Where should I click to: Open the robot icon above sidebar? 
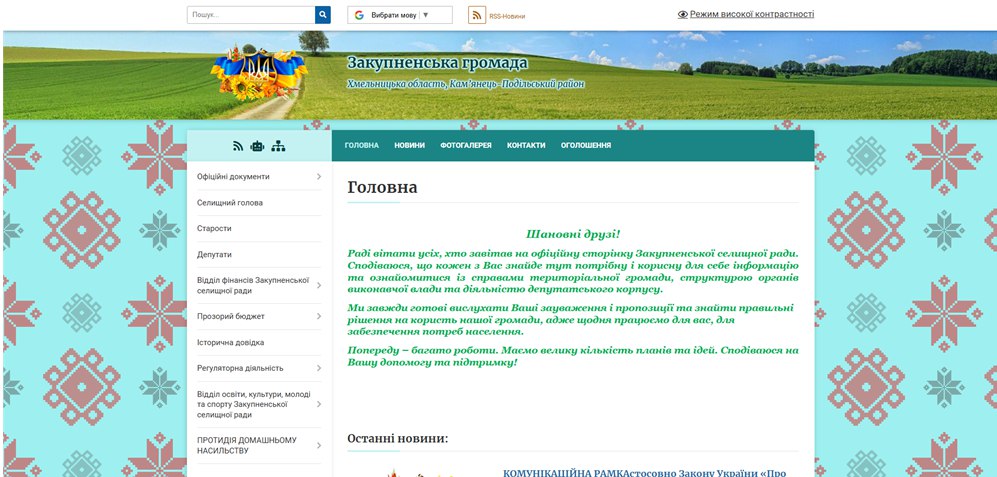[257, 146]
